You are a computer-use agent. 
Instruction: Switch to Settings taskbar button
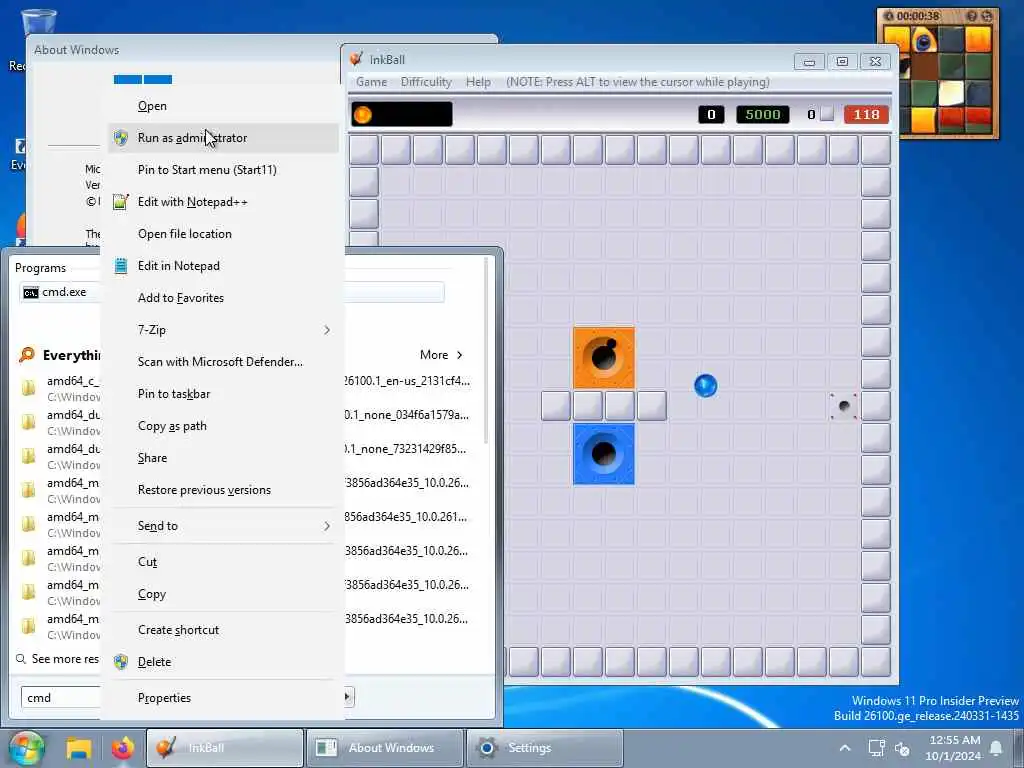tap(545, 748)
